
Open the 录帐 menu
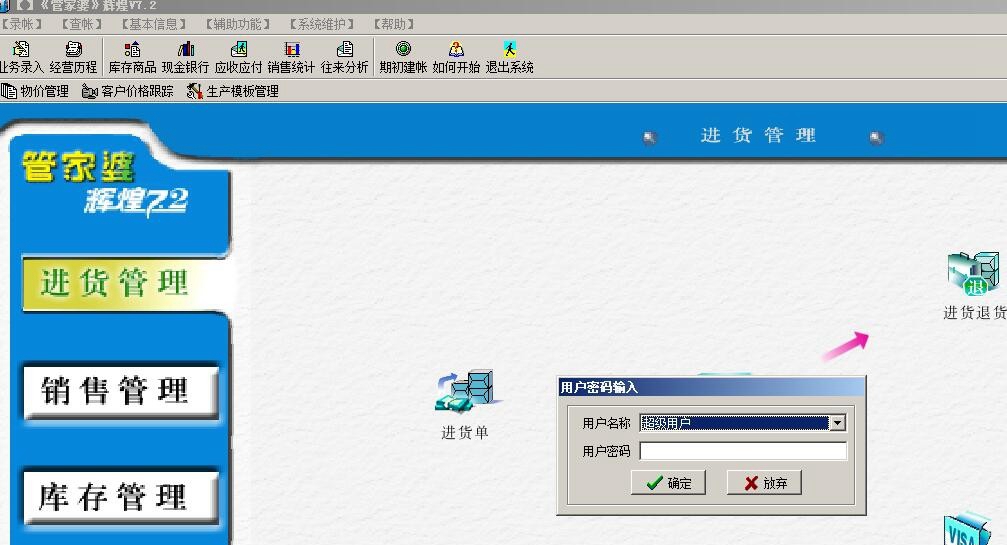pyautogui.click(x=21, y=24)
